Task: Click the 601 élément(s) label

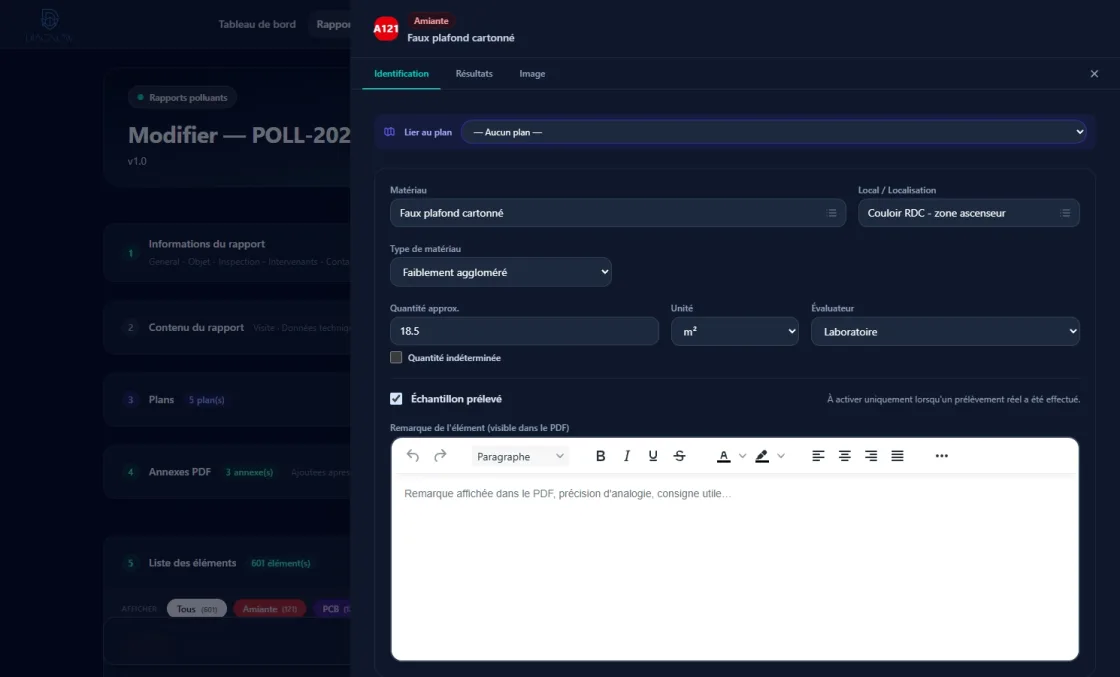Action: 281,563
